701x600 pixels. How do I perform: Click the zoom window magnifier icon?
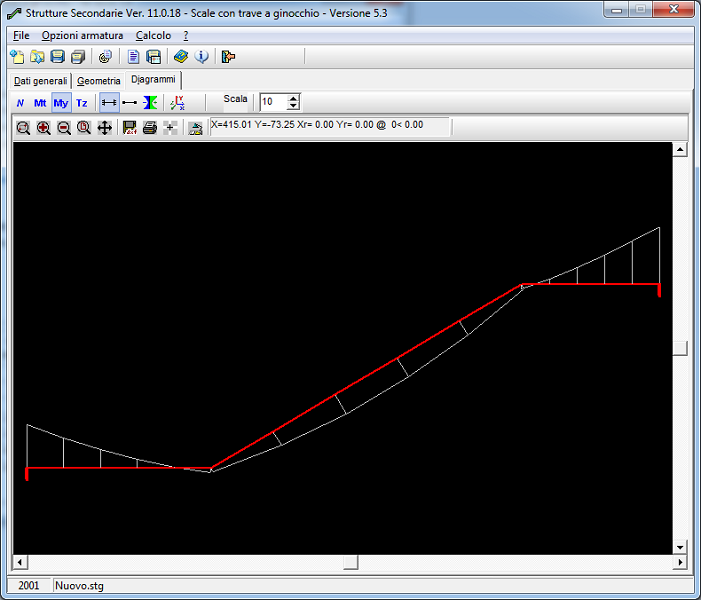[x=23, y=128]
